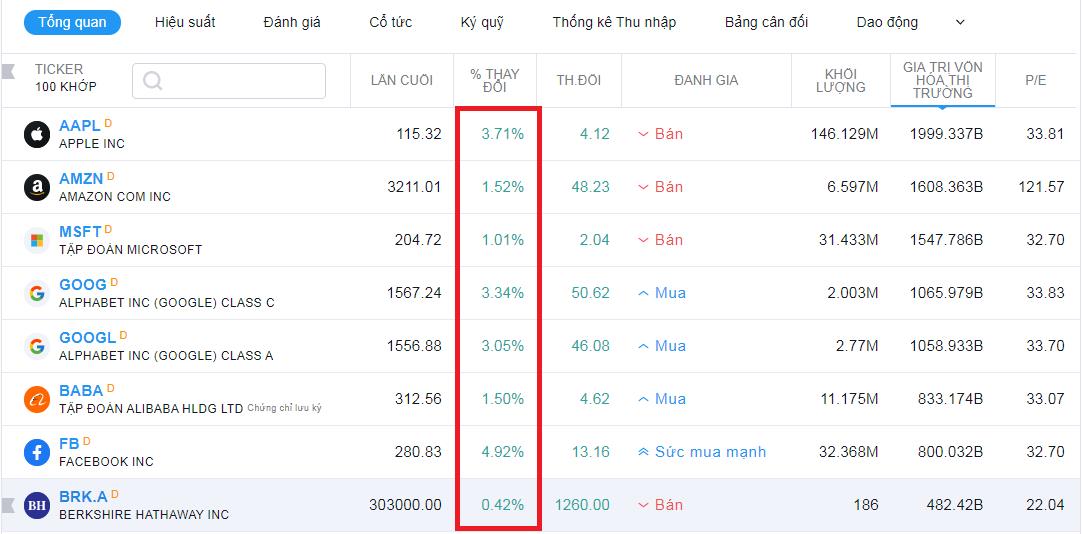Click the Google logo in GOOGL row

tap(37, 346)
